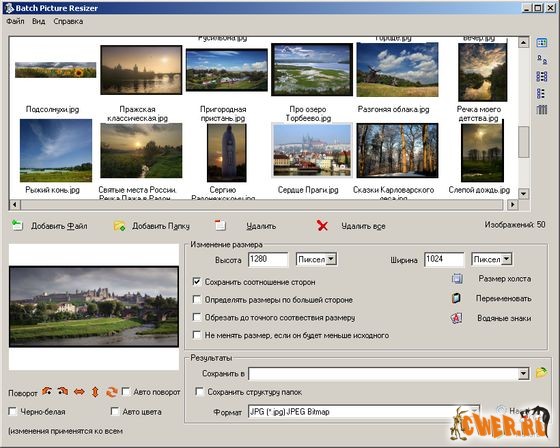Open the Вид menu
This screenshot has height=448, width=560.
[39, 21]
